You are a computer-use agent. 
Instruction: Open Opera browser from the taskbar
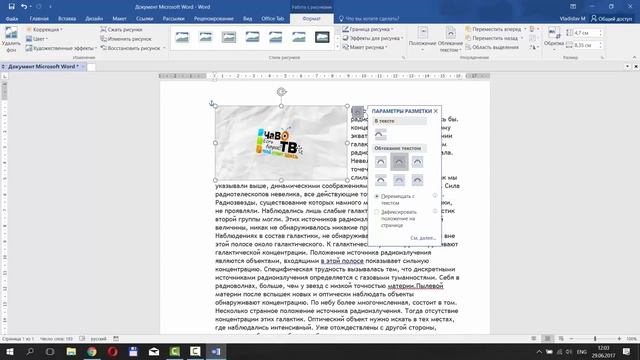click(x=113, y=351)
